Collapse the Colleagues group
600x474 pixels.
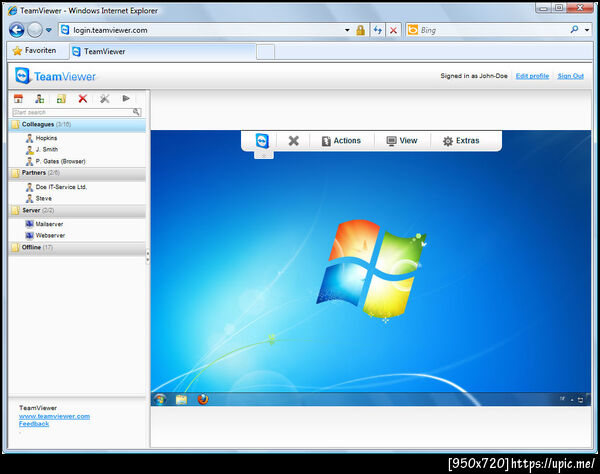click(77, 125)
